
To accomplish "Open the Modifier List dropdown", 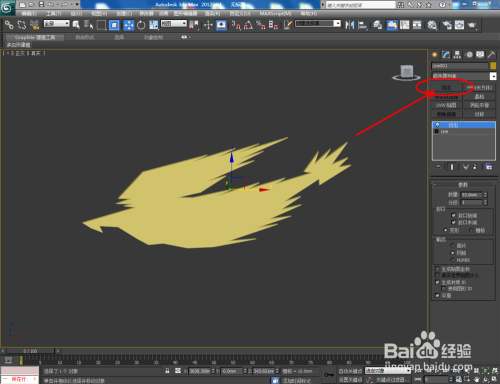I will pyautogui.click(x=493, y=76).
